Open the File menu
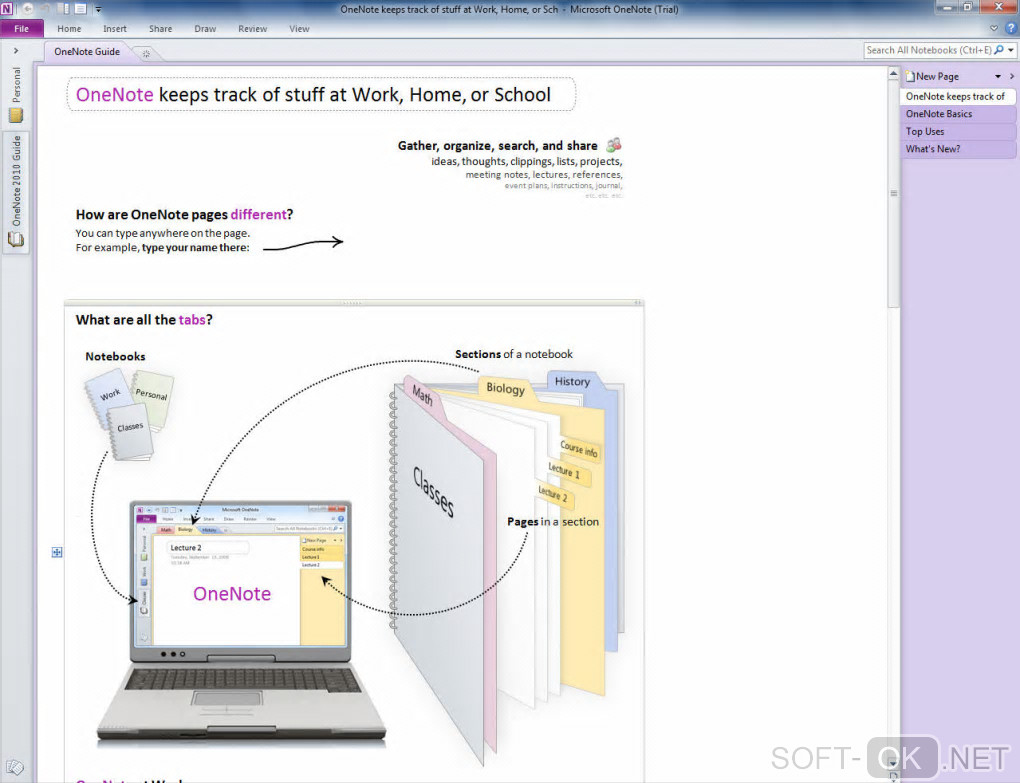Image resolution: width=1020 pixels, height=783 pixels. point(21,29)
